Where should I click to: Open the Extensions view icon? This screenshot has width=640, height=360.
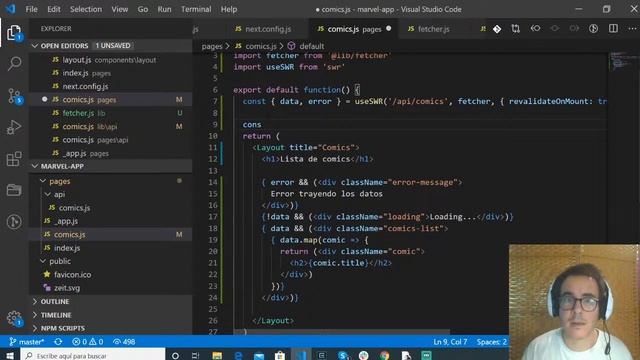pyautogui.click(x=14, y=159)
